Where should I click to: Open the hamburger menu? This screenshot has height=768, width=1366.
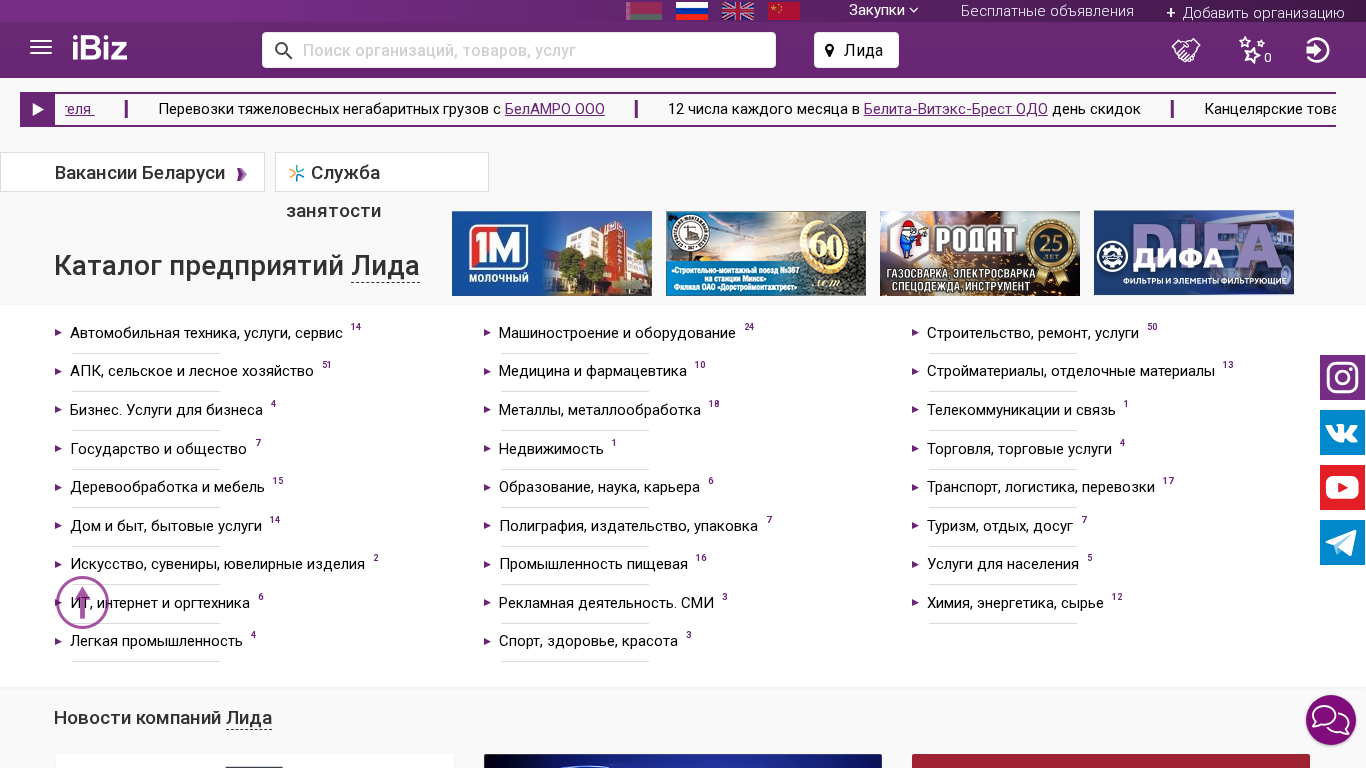pos(41,48)
